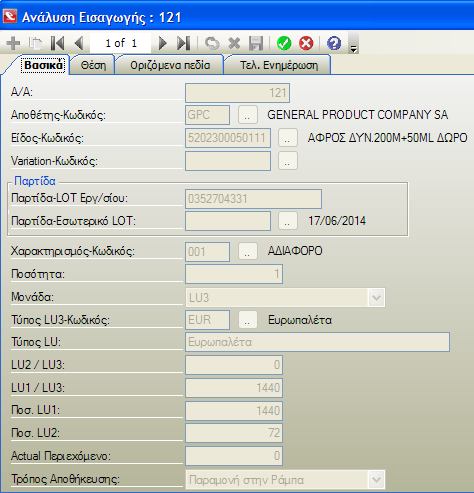Click the Τρόπος Αποθήκευσης: label
Screen dimensions: 474x493
pos(66,479)
